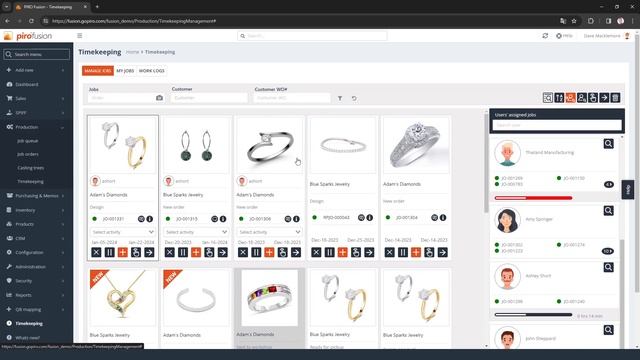The width and height of the screenshot is (640, 360).
Task: Switch to the My Jobs tab
Action: (125, 71)
